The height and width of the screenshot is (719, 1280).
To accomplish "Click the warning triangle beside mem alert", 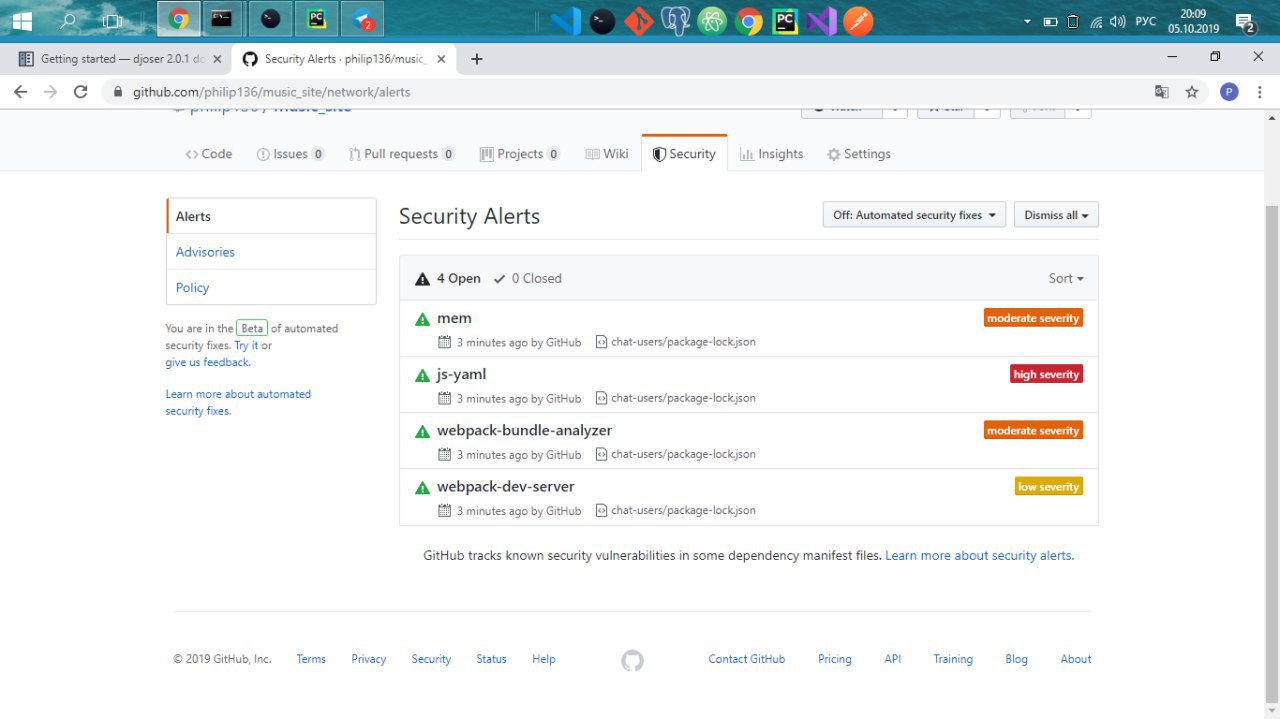I will tap(422, 319).
